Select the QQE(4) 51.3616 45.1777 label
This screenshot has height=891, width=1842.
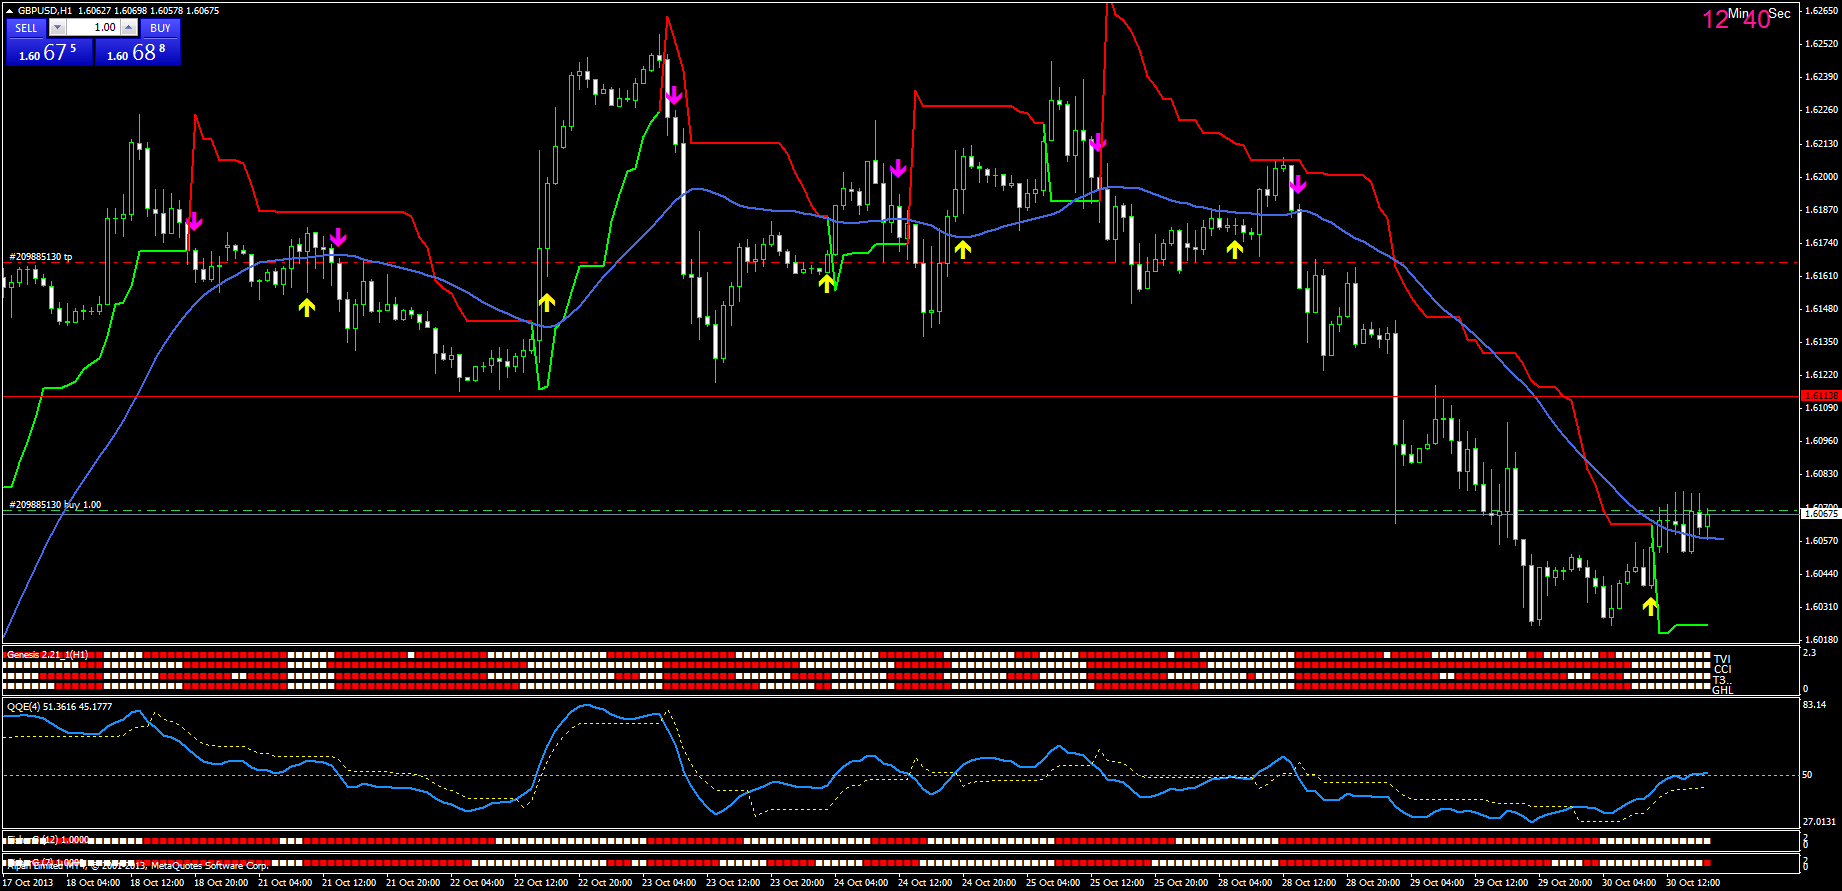pyautogui.click(x=59, y=707)
